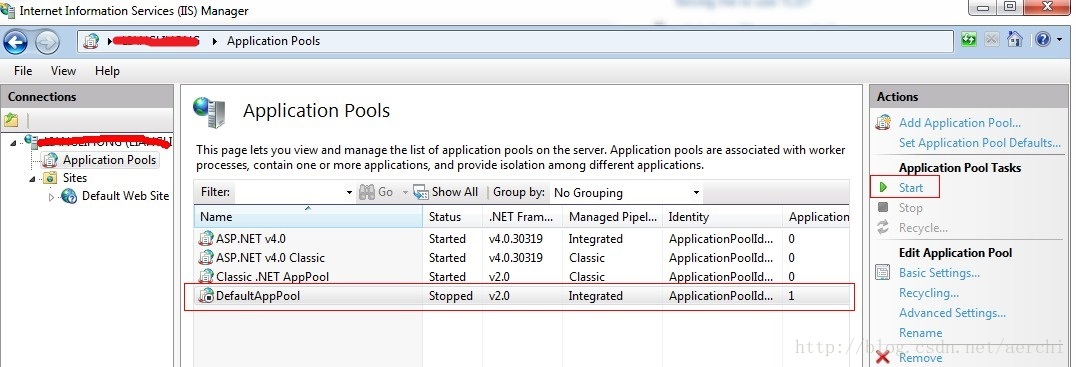Viewport: 1076px width, 367px height.
Task: Click the Recycle arrows icon in Actions
Action: 883,228
